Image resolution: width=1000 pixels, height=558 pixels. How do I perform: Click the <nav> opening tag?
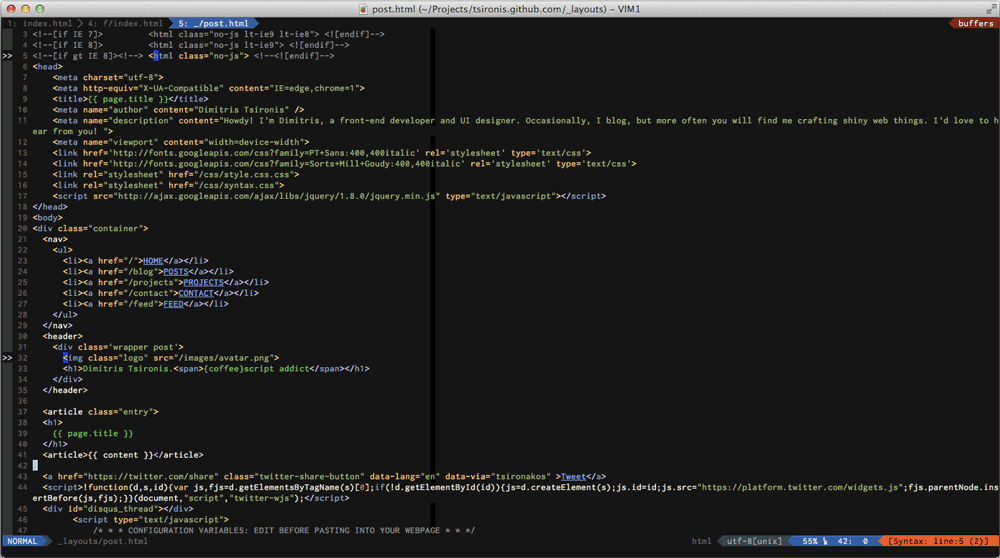tap(55, 240)
